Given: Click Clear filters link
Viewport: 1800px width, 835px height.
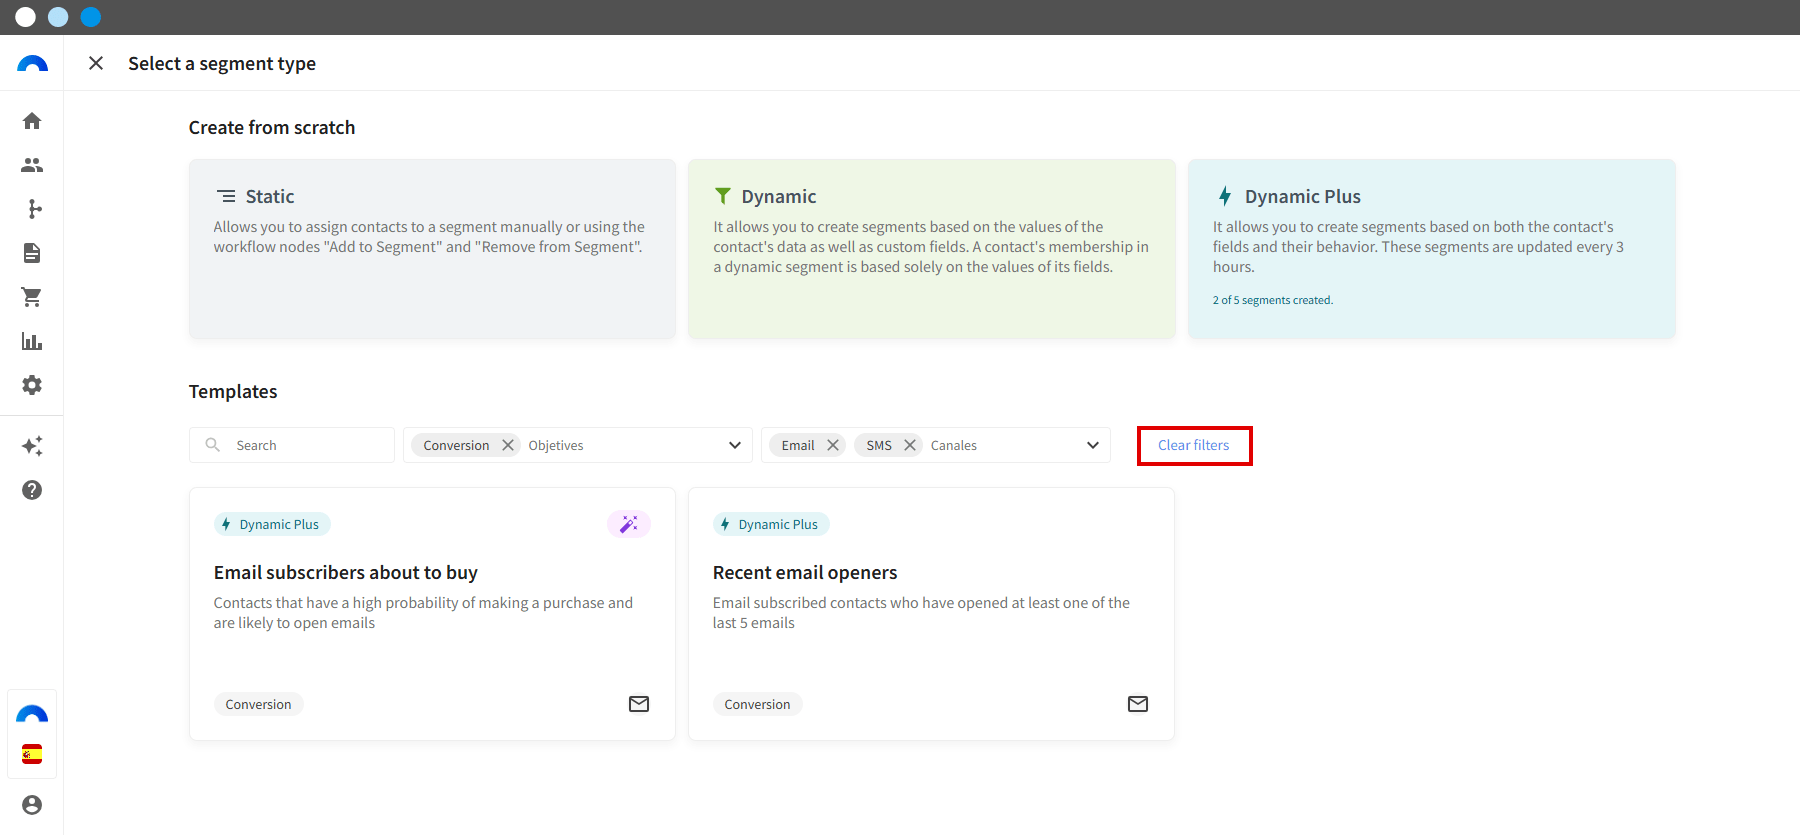Looking at the screenshot, I should (x=1194, y=445).
